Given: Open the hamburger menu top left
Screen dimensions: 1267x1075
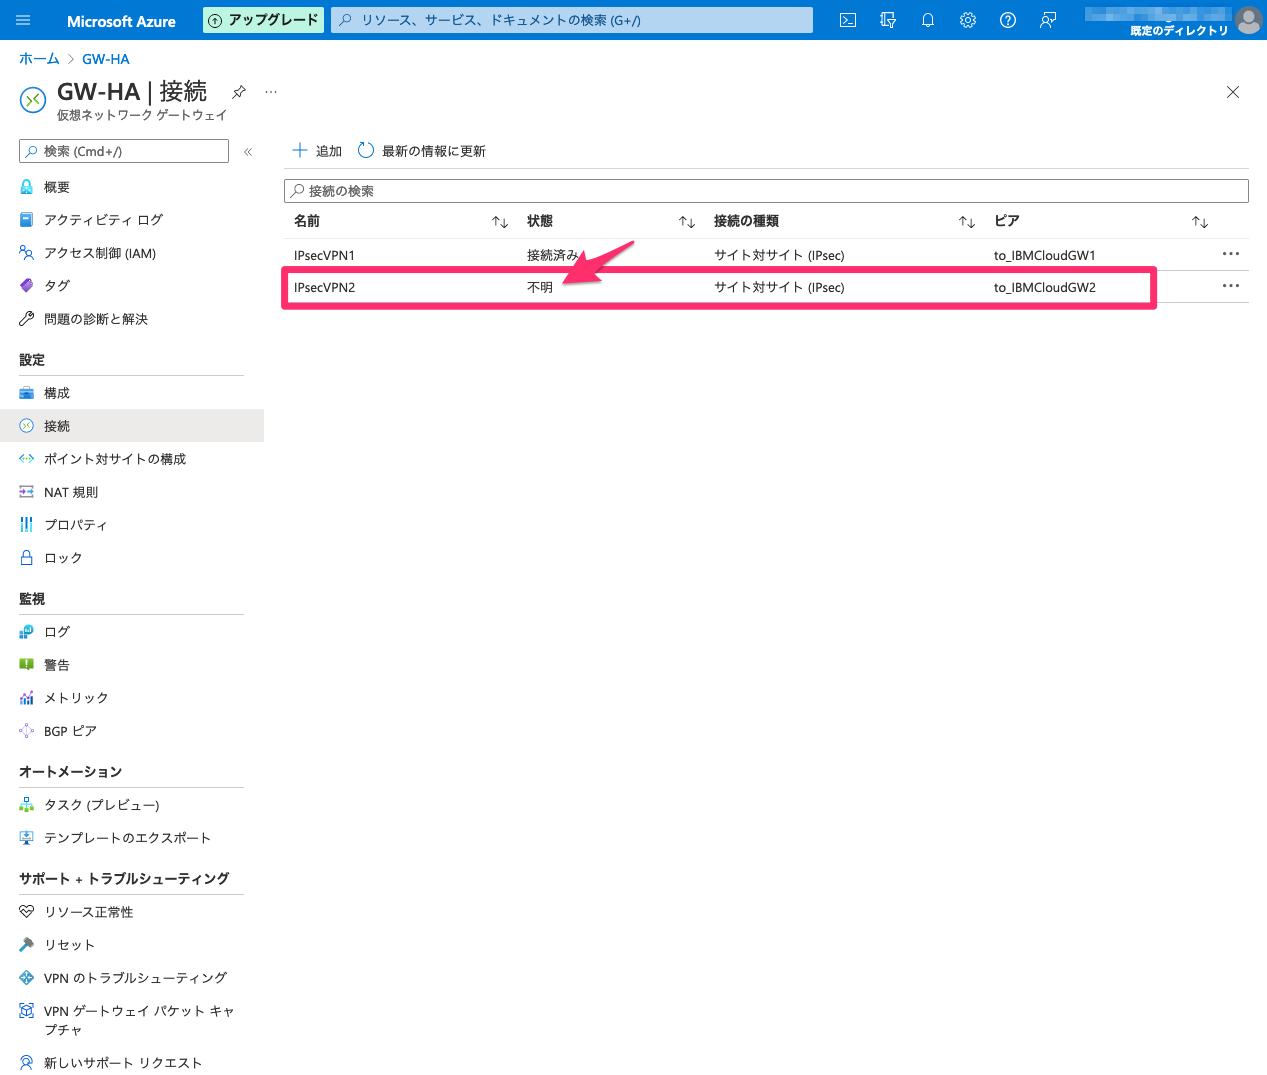Looking at the screenshot, I should click(x=23, y=20).
